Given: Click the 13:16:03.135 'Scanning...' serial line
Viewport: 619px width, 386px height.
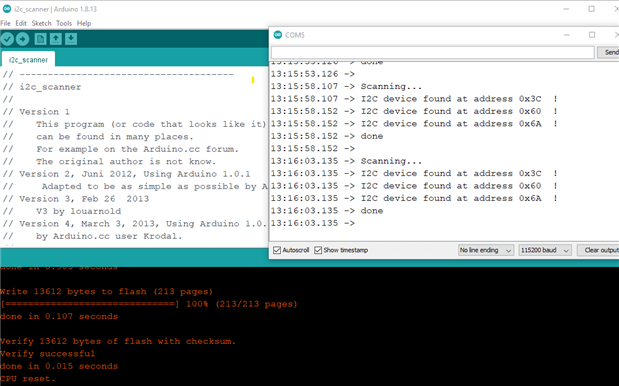Looking at the screenshot, I should tap(346, 161).
